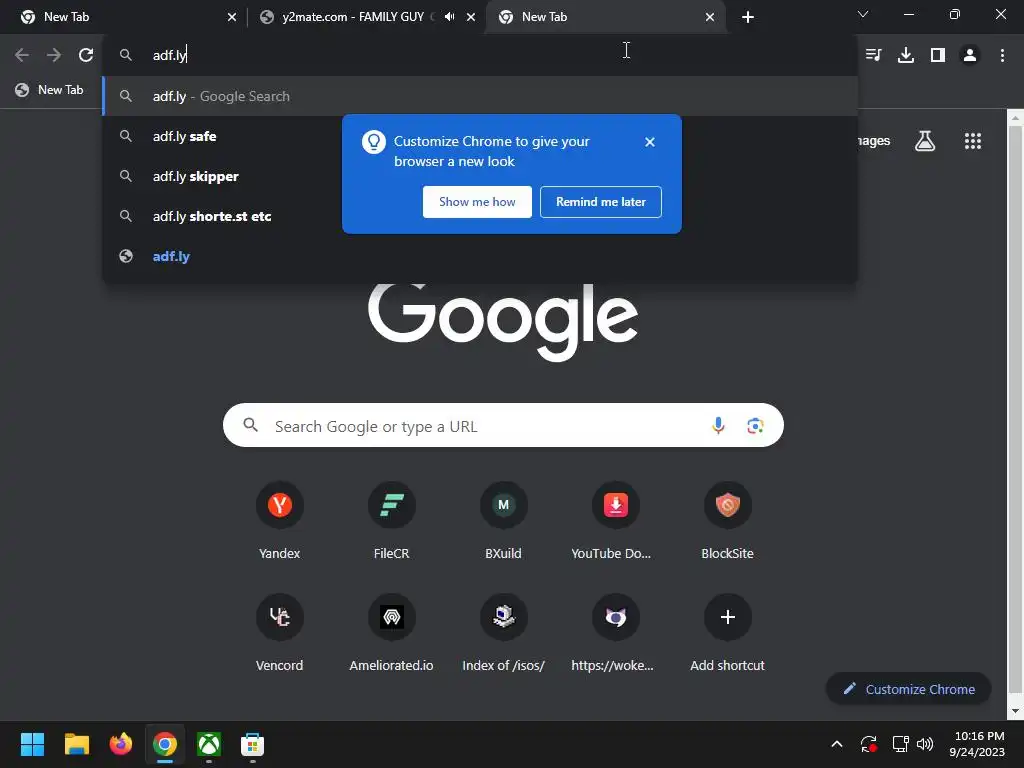Screen dimensions: 1024x768
Task: Dismiss the Customize Chrome tip
Action: pyautogui.click(x=650, y=142)
